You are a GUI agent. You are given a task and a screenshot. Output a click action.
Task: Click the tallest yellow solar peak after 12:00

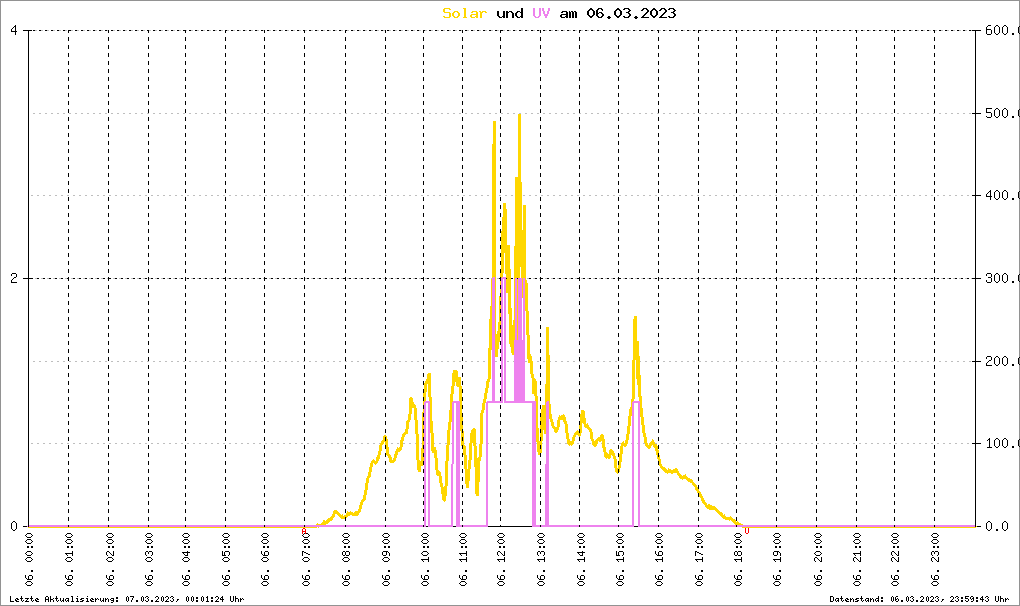[519, 116]
